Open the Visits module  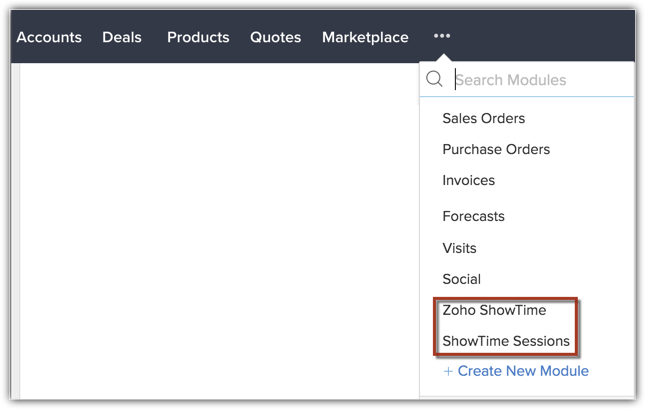459,248
